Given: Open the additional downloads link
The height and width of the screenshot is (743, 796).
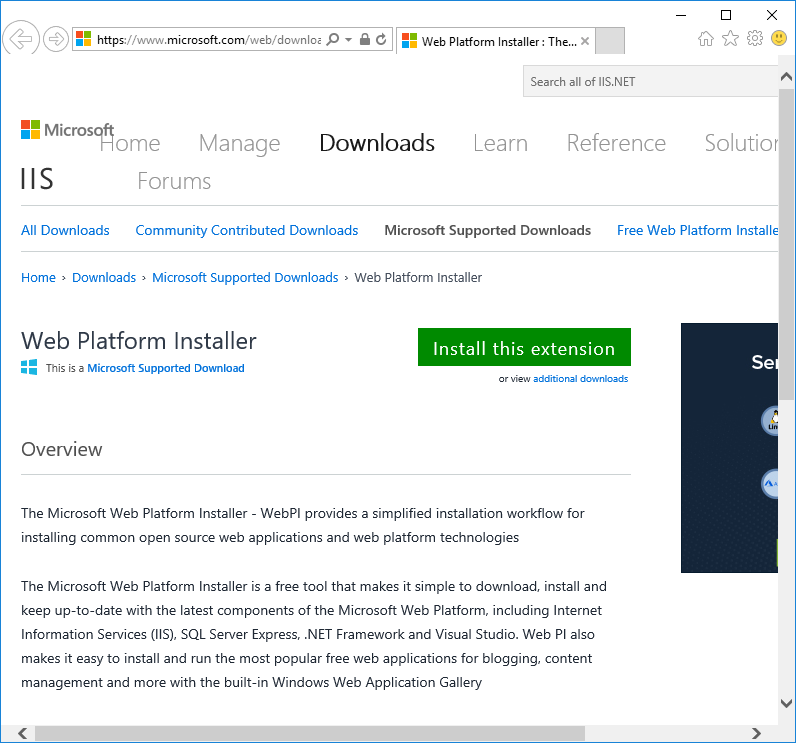Looking at the screenshot, I should (x=580, y=379).
